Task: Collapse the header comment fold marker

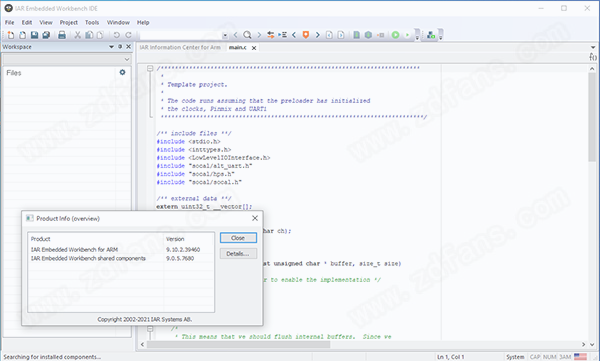Action: (150, 68)
